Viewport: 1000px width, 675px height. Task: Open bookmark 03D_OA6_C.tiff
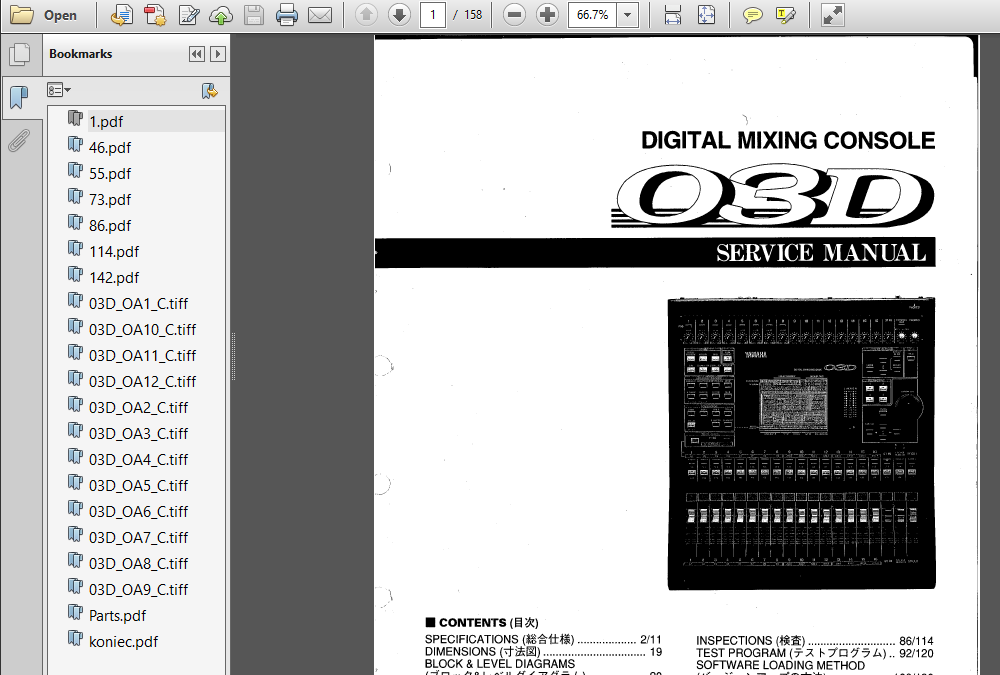138,512
